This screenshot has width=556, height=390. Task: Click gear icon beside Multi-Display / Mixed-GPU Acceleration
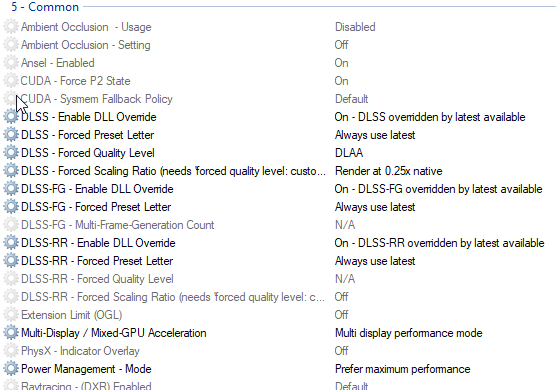tap(11, 333)
